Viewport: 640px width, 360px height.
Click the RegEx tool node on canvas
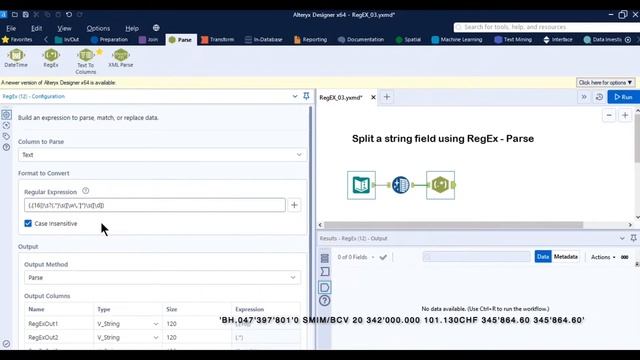pyautogui.click(x=440, y=185)
